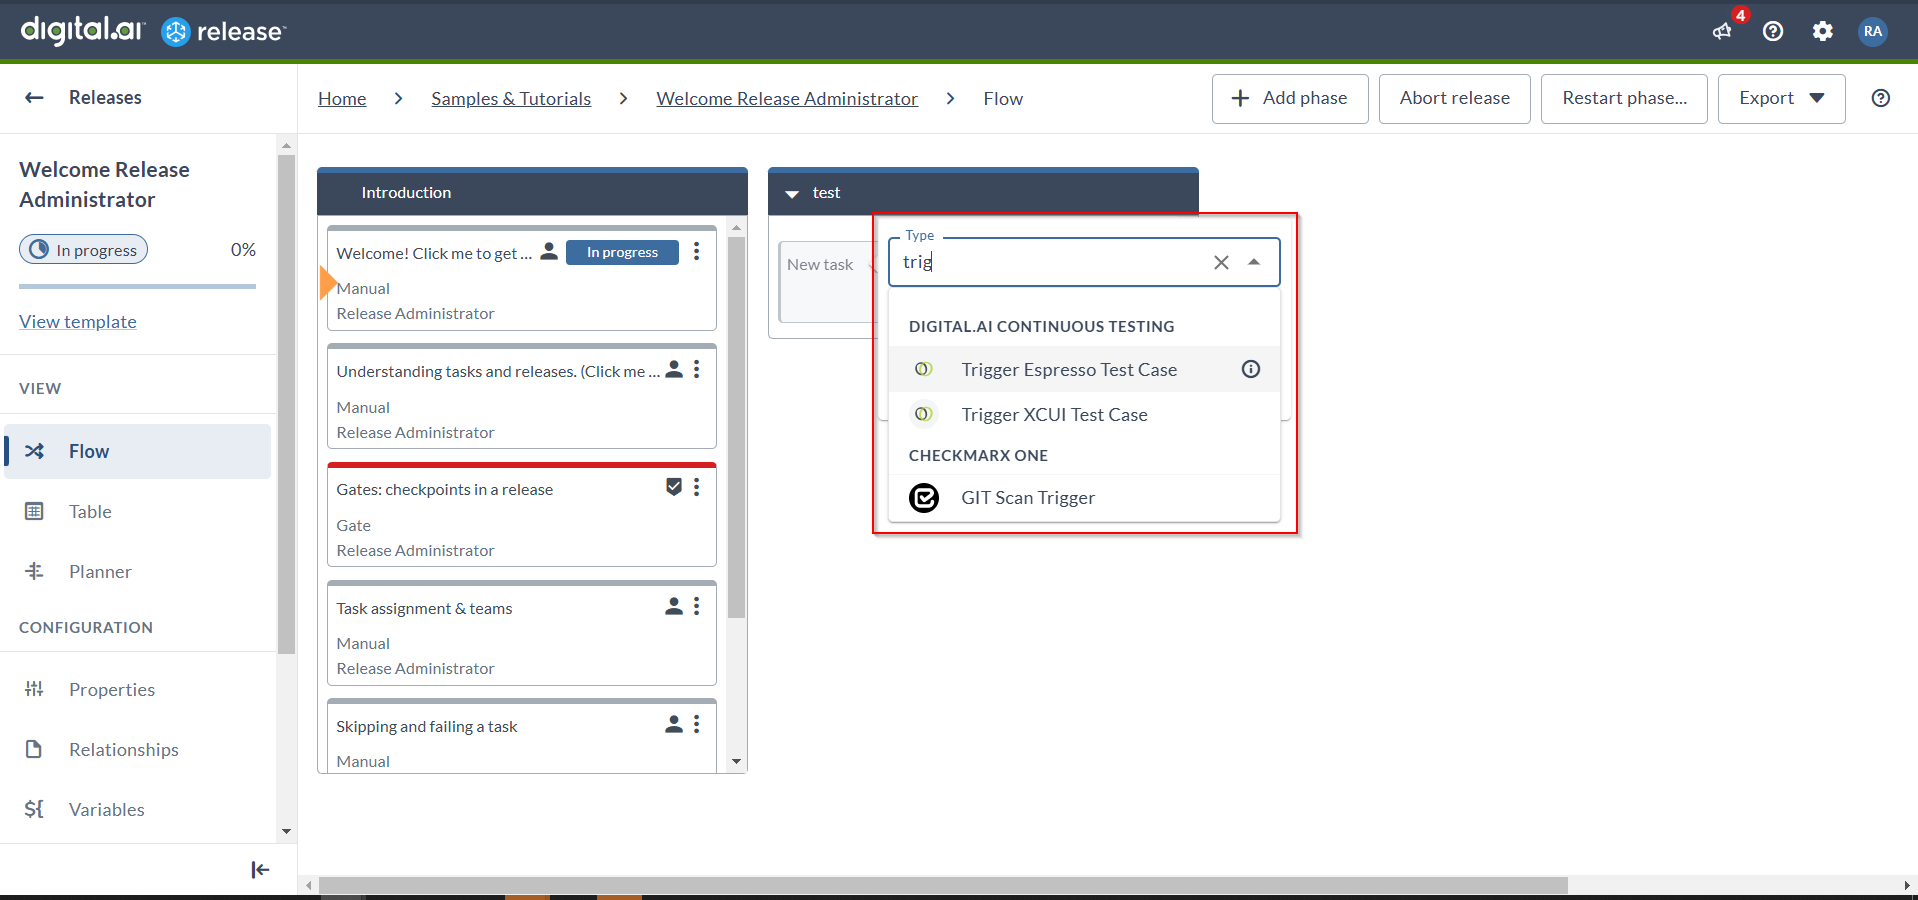Switch to the Flow view

[138, 451]
